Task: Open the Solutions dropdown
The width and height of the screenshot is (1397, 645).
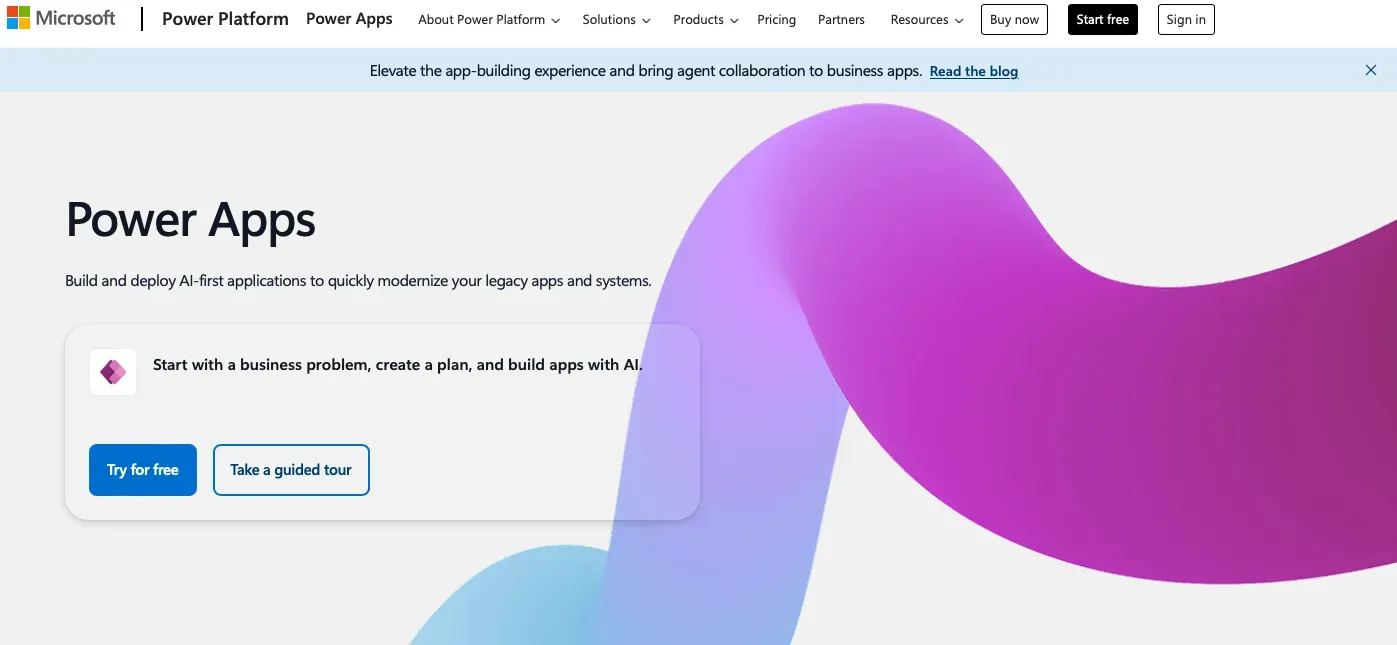Action: coord(617,20)
